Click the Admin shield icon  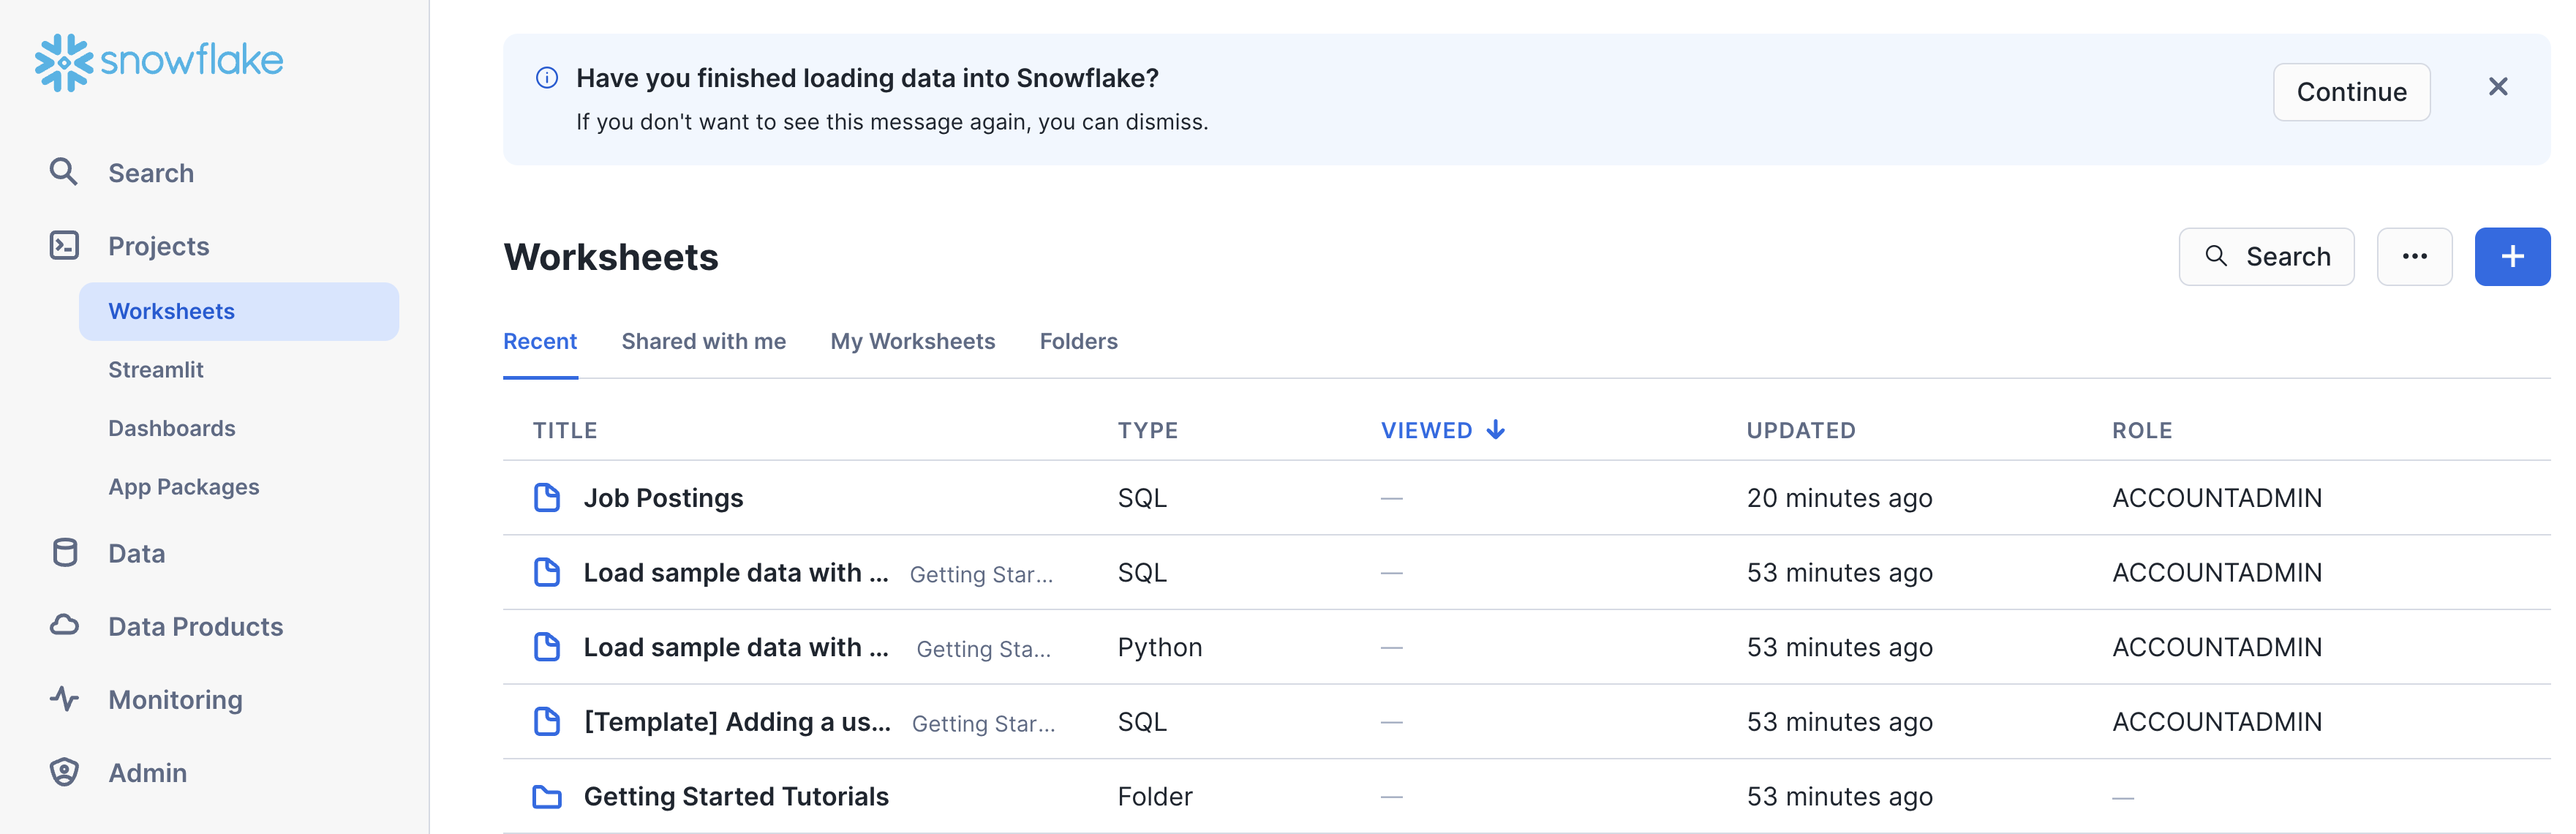[x=64, y=772]
